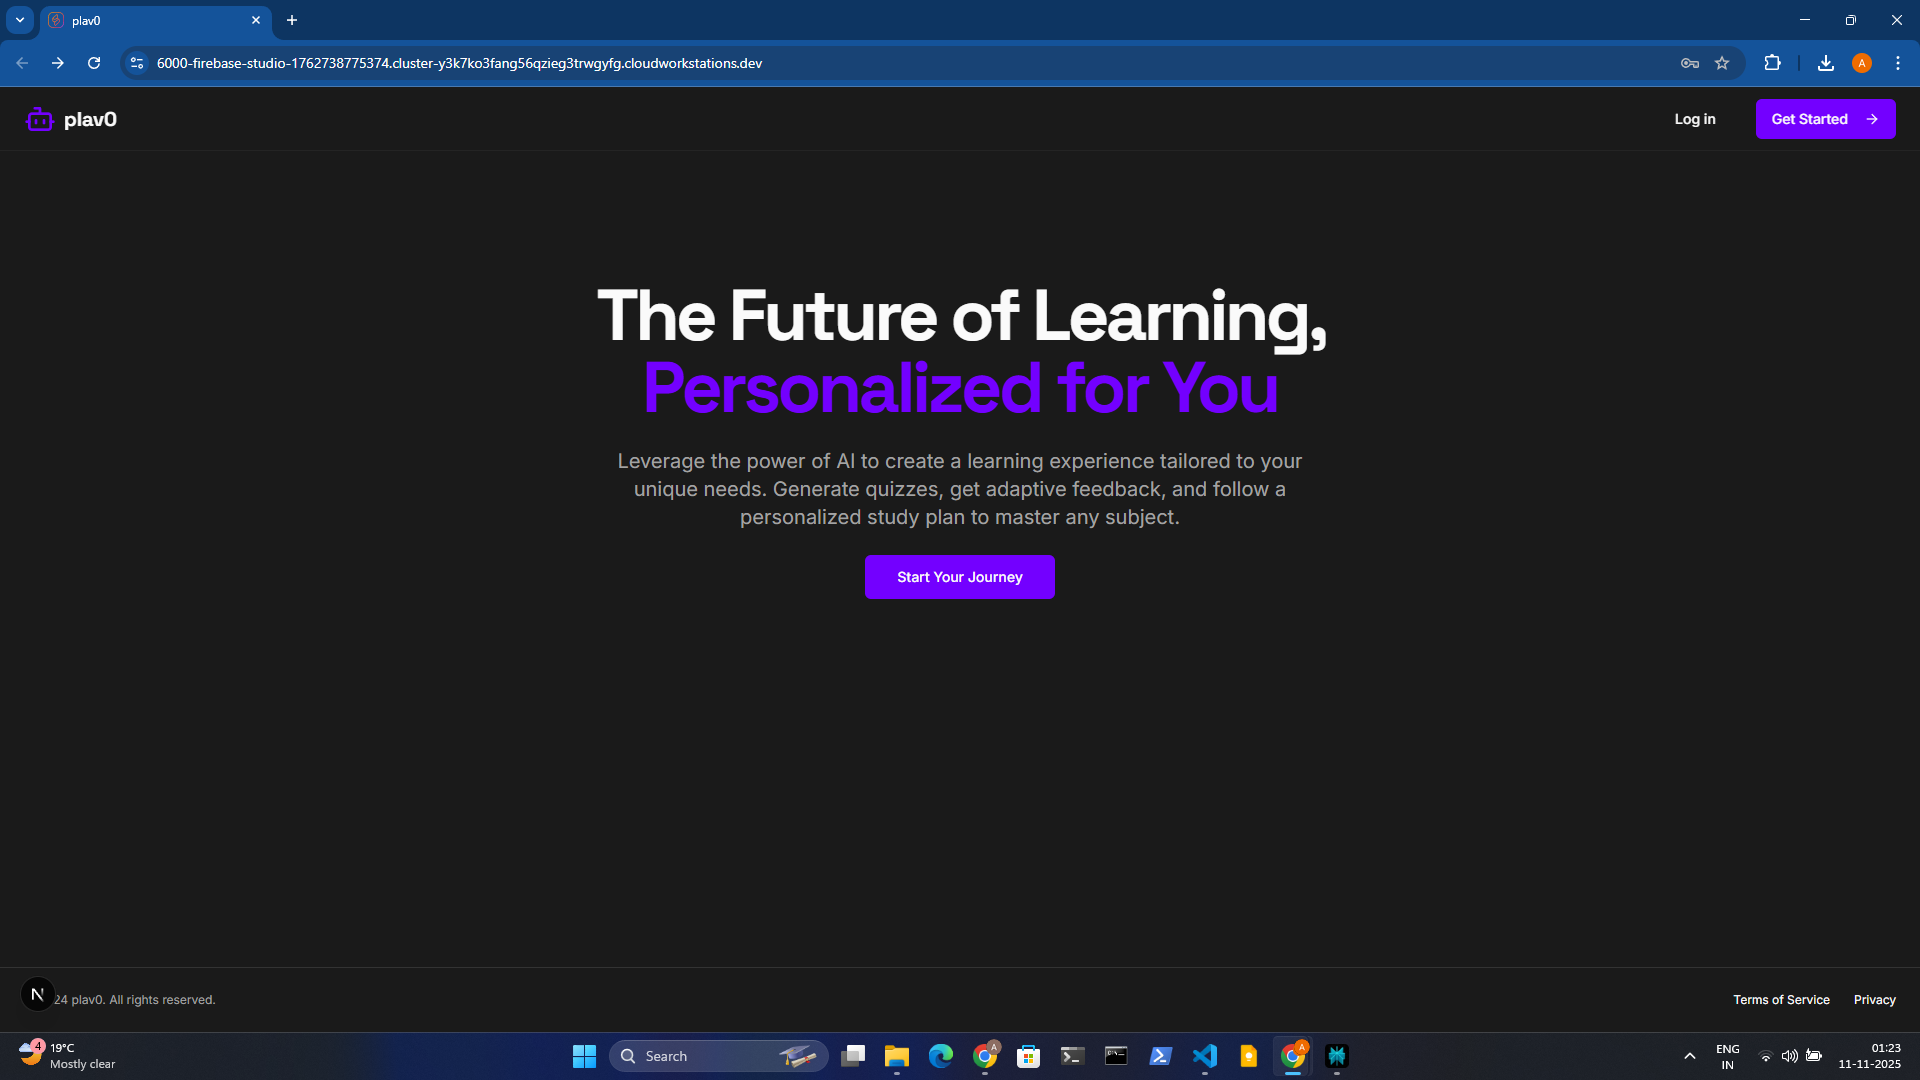
Task: Open password manager key icon
Action: [1689, 63]
